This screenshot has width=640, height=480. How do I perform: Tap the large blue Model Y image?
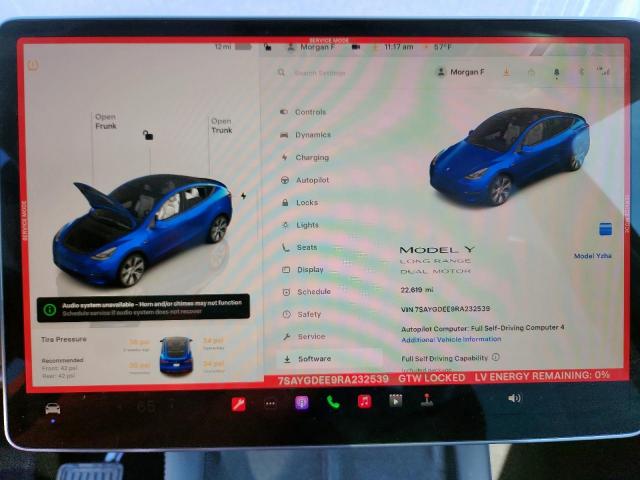tap(510, 157)
